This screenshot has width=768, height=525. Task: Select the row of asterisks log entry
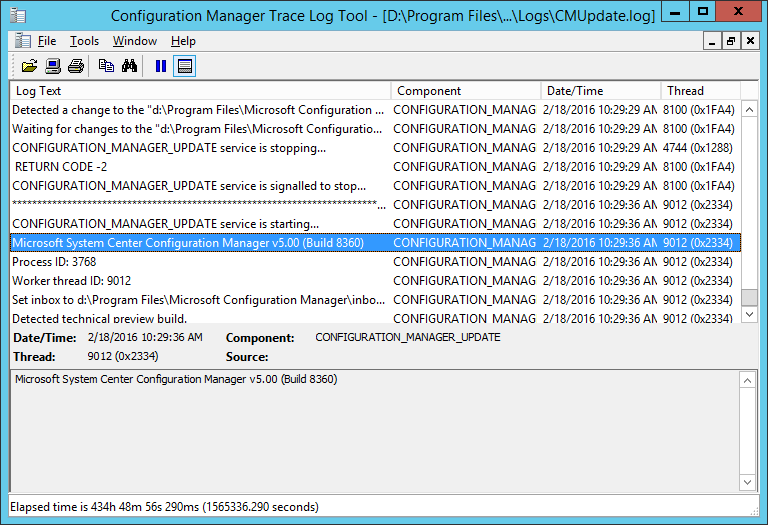pyautogui.click(x=376, y=205)
